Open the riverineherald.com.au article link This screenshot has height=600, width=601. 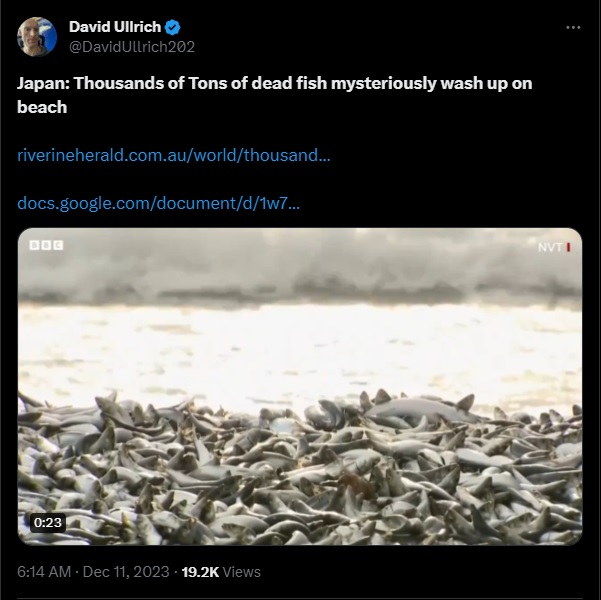[174, 155]
